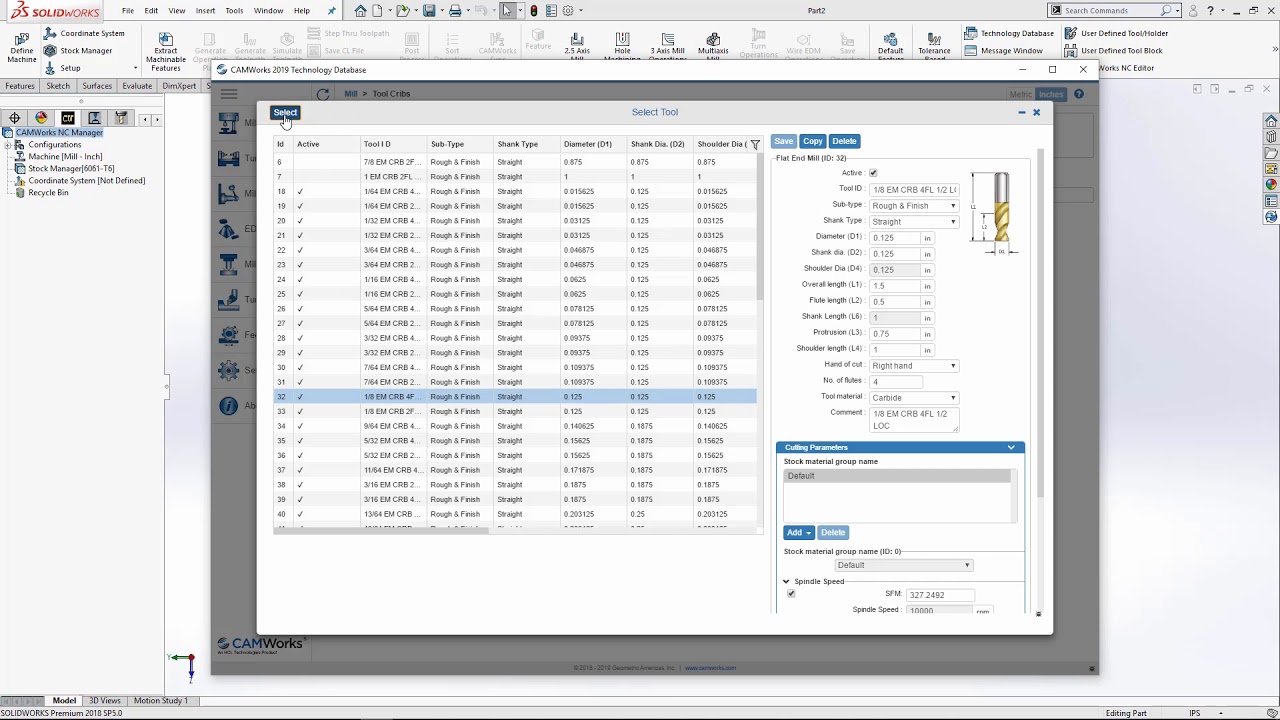This screenshot has width=1280, height=720.
Task: Open 2.5 Axis Mill Operations
Action: click(577, 46)
